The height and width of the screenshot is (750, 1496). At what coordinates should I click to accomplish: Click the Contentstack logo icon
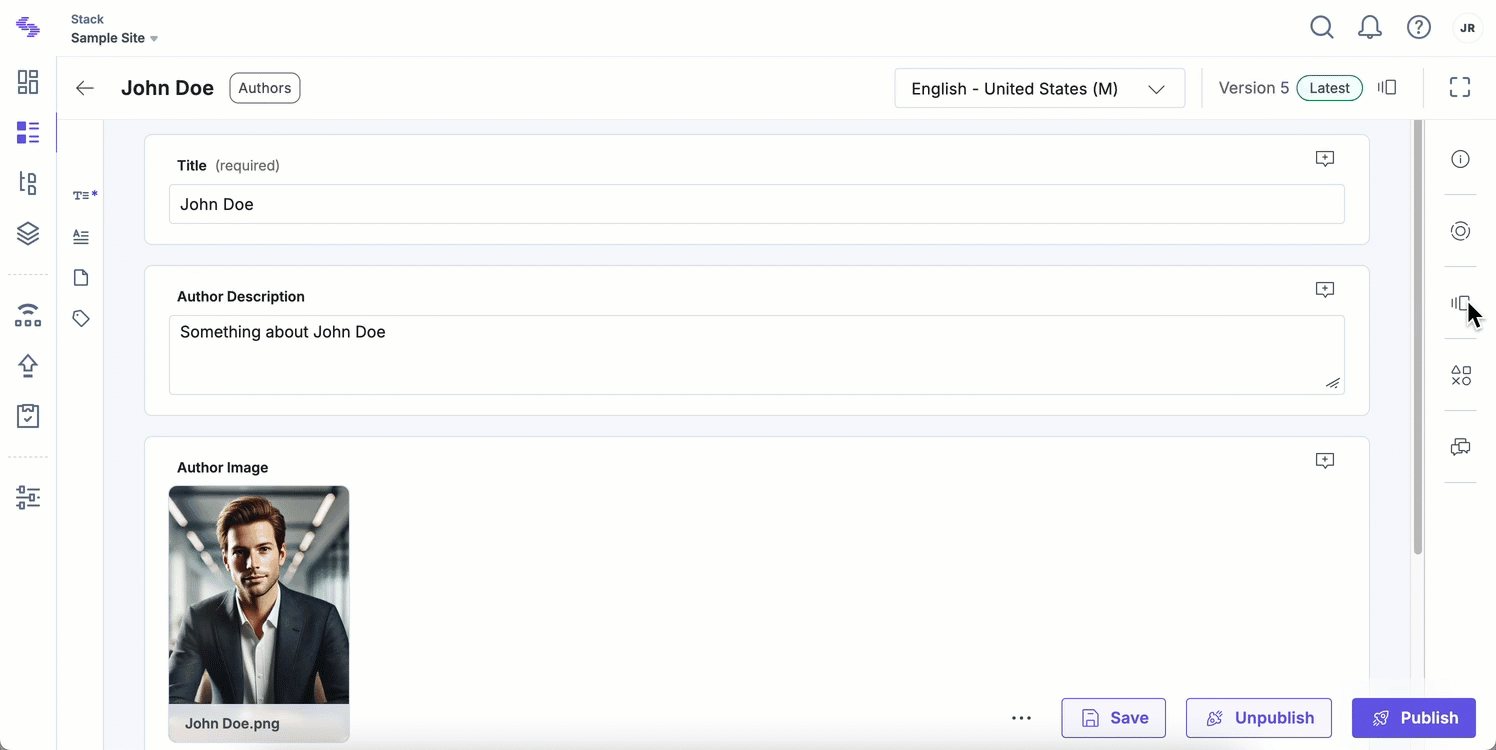(28, 28)
